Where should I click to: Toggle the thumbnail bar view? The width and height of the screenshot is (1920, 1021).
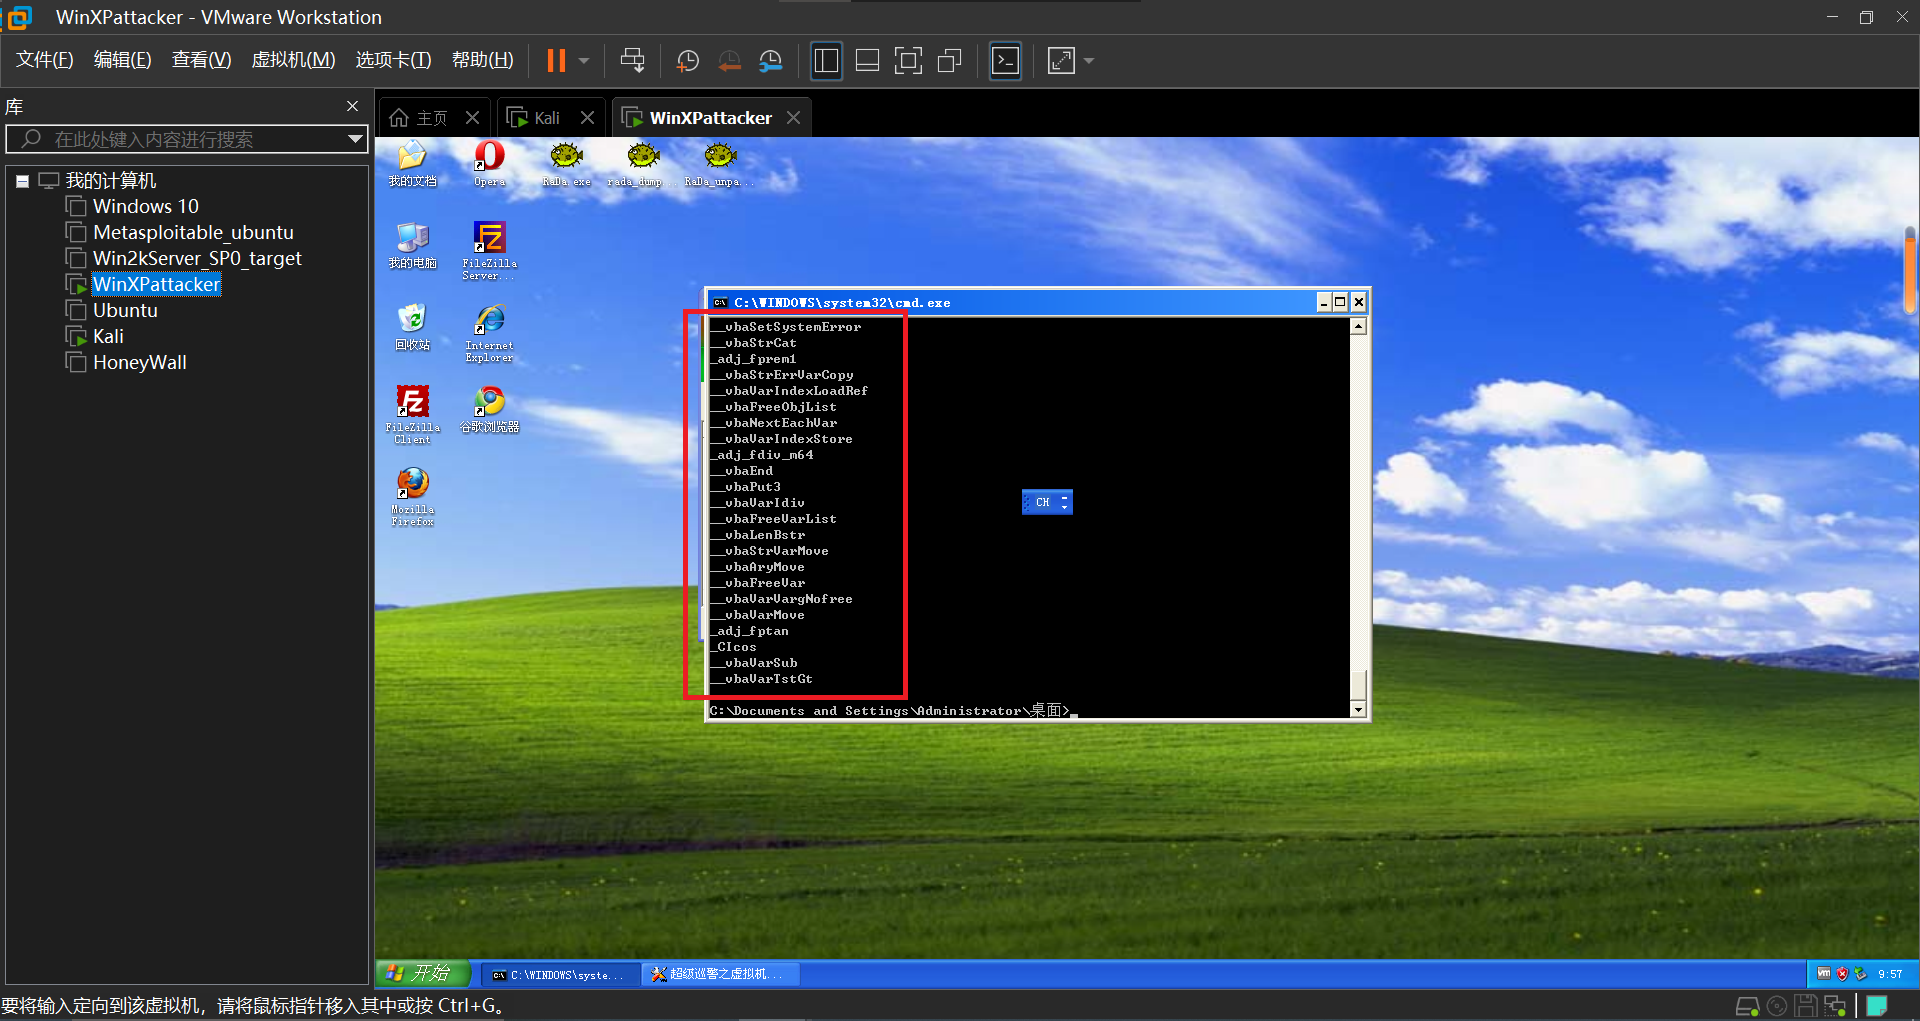[867, 61]
